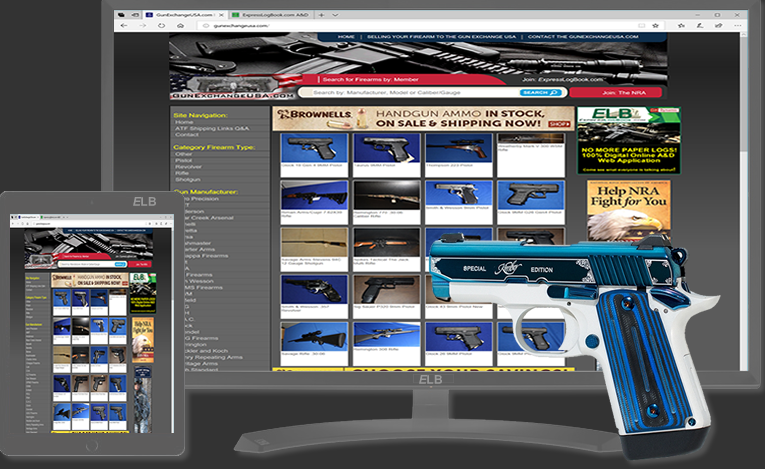Open the Glock 19 Gen 4 9MM Pistol listing
The image size is (765, 469).
[314, 155]
